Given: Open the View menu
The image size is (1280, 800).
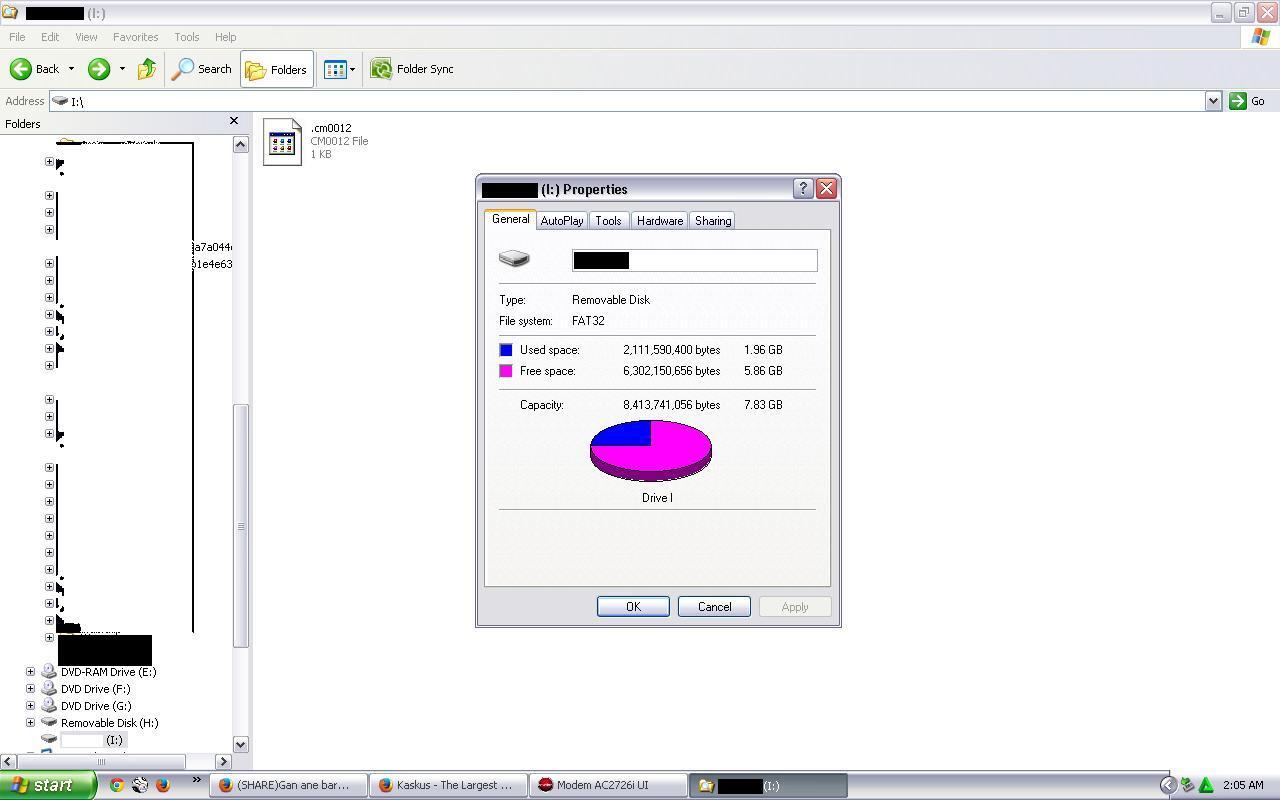Looking at the screenshot, I should click(86, 37).
